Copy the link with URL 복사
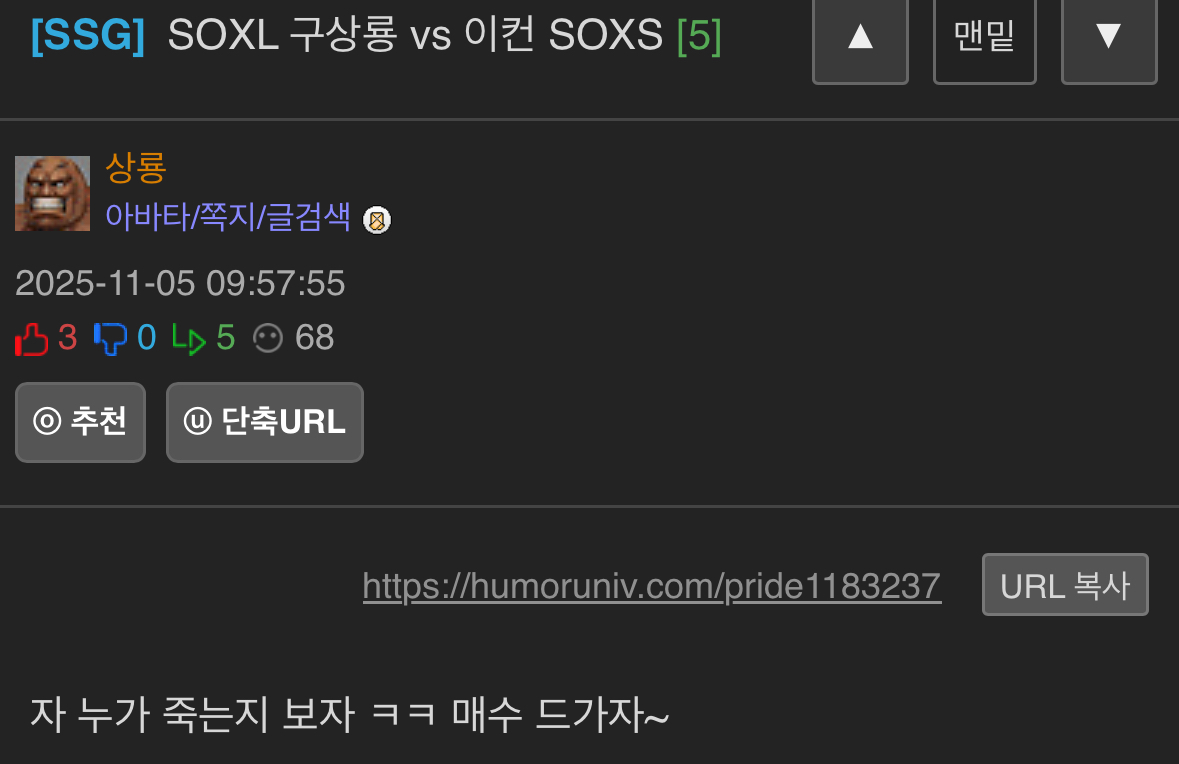This screenshot has width=1179, height=764. [1065, 585]
